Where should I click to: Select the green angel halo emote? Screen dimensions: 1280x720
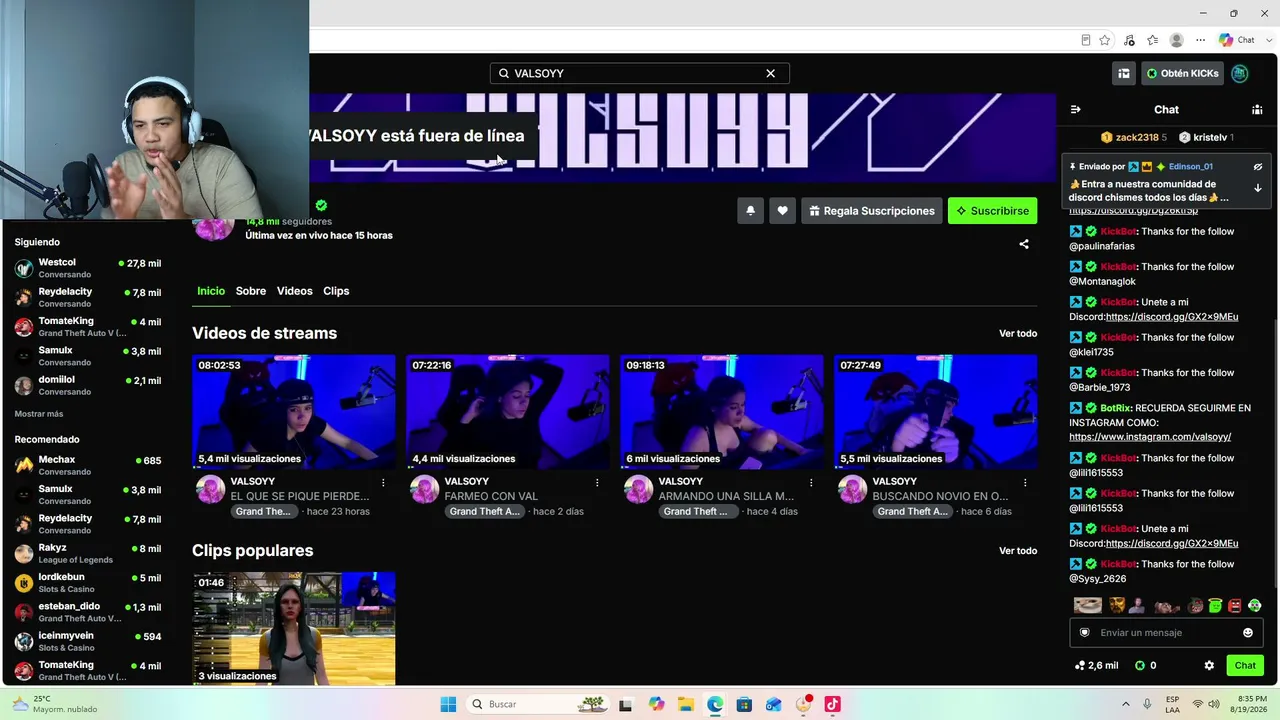1215,606
